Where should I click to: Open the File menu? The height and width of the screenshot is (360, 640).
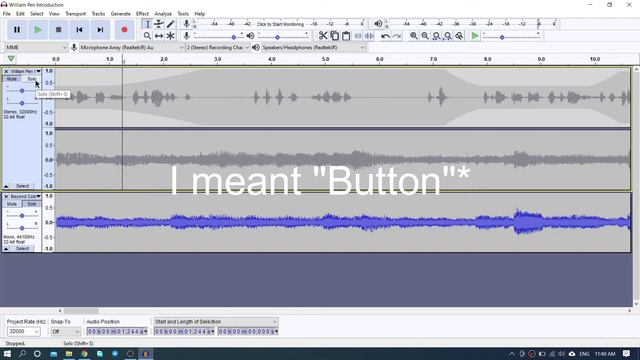pyautogui.click(x=7, y=13)
